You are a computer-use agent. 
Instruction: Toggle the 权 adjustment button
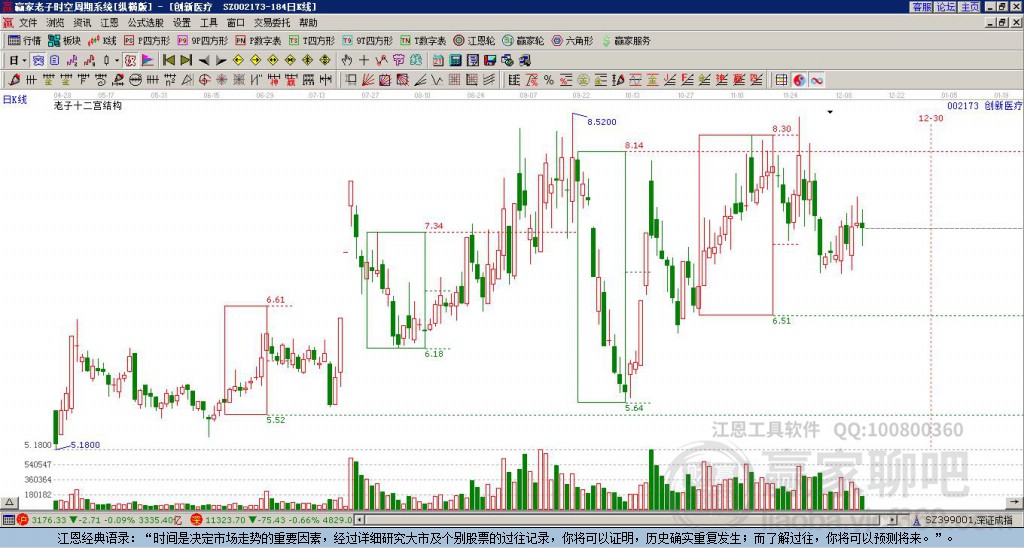click(130, 61)
